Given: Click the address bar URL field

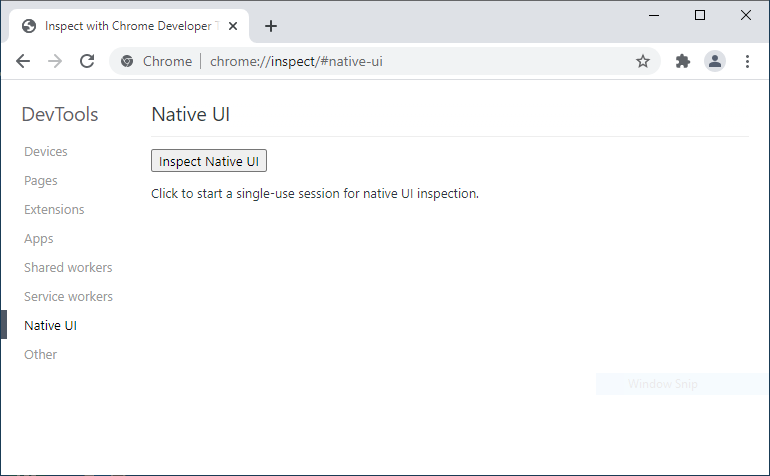Looking at the screenshot, I should tap(400, 61).
